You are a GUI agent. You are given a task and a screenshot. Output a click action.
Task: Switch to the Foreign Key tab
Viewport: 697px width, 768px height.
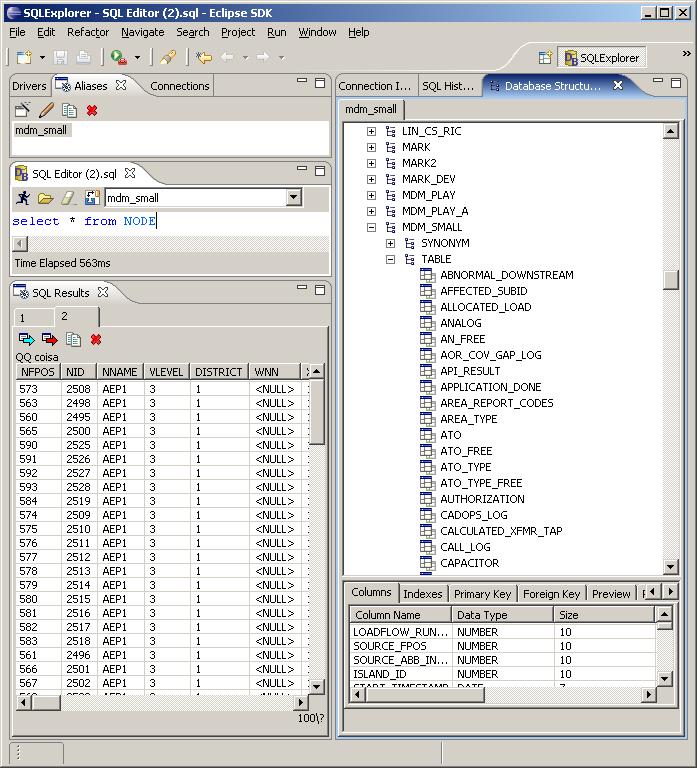(551, 594)
